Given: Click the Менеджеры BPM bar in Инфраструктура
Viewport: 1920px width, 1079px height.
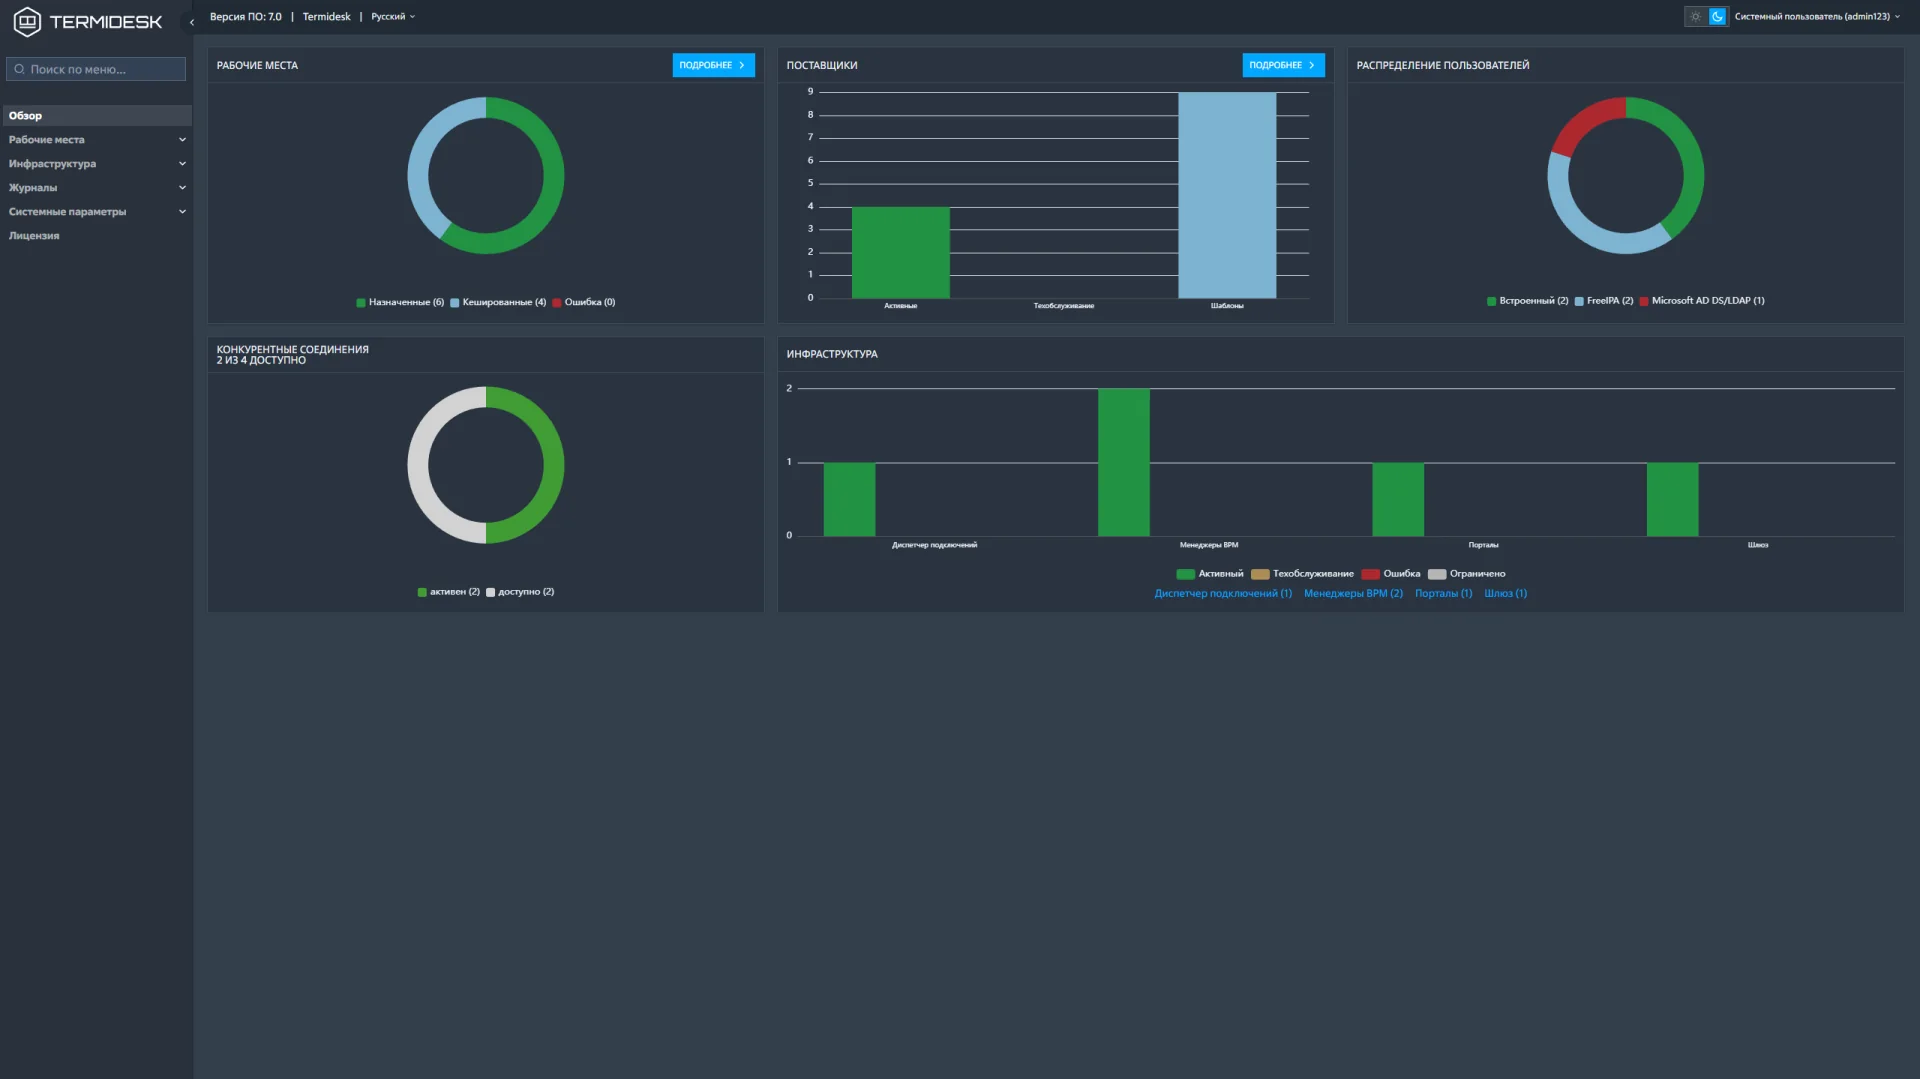Looking at the screenshot, I should (x=1124, y=462).
